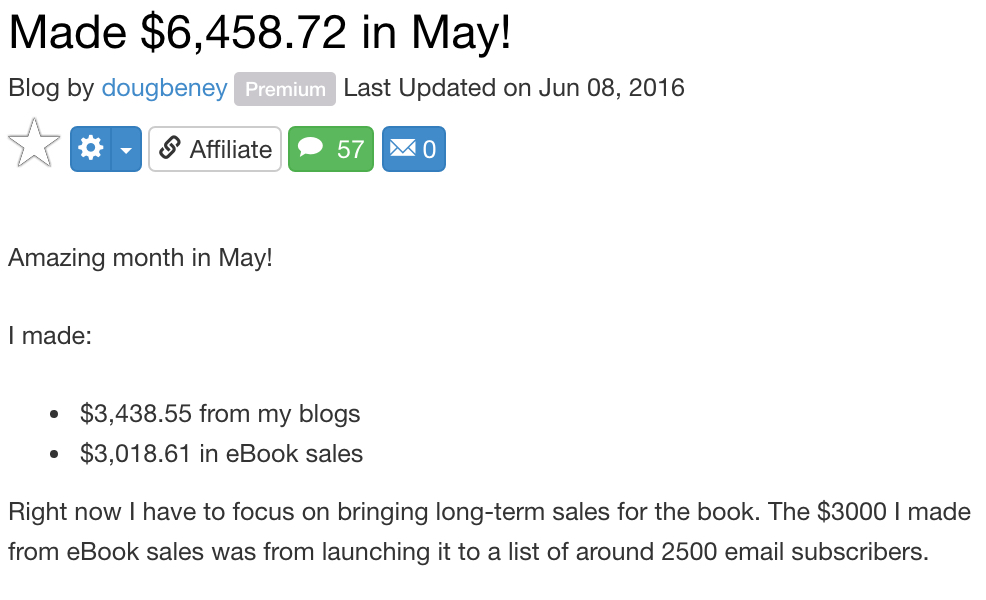Viewport: 986px width, 600px height.
Task: Click the 'Amazing month in May!' line
Action: [x=140, y=258]
